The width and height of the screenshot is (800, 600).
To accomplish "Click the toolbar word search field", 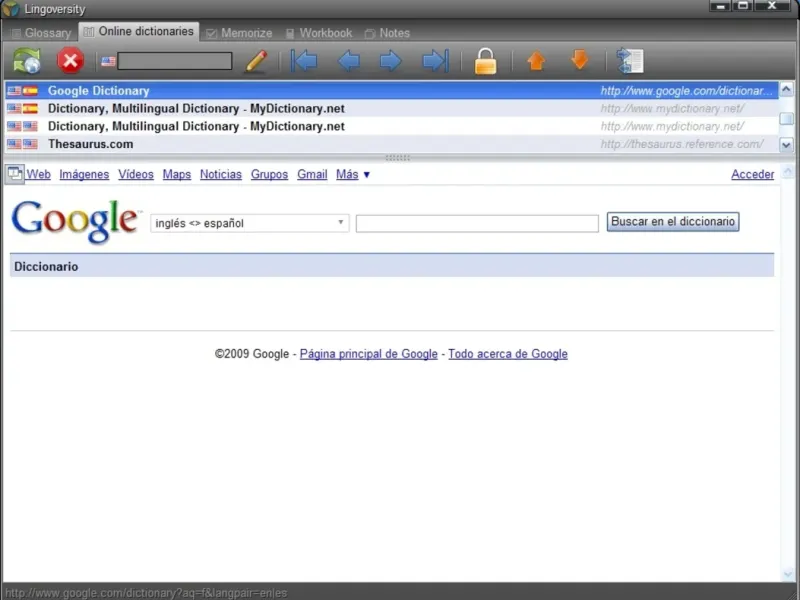I will pyautogui.click(x=174, y=61).
